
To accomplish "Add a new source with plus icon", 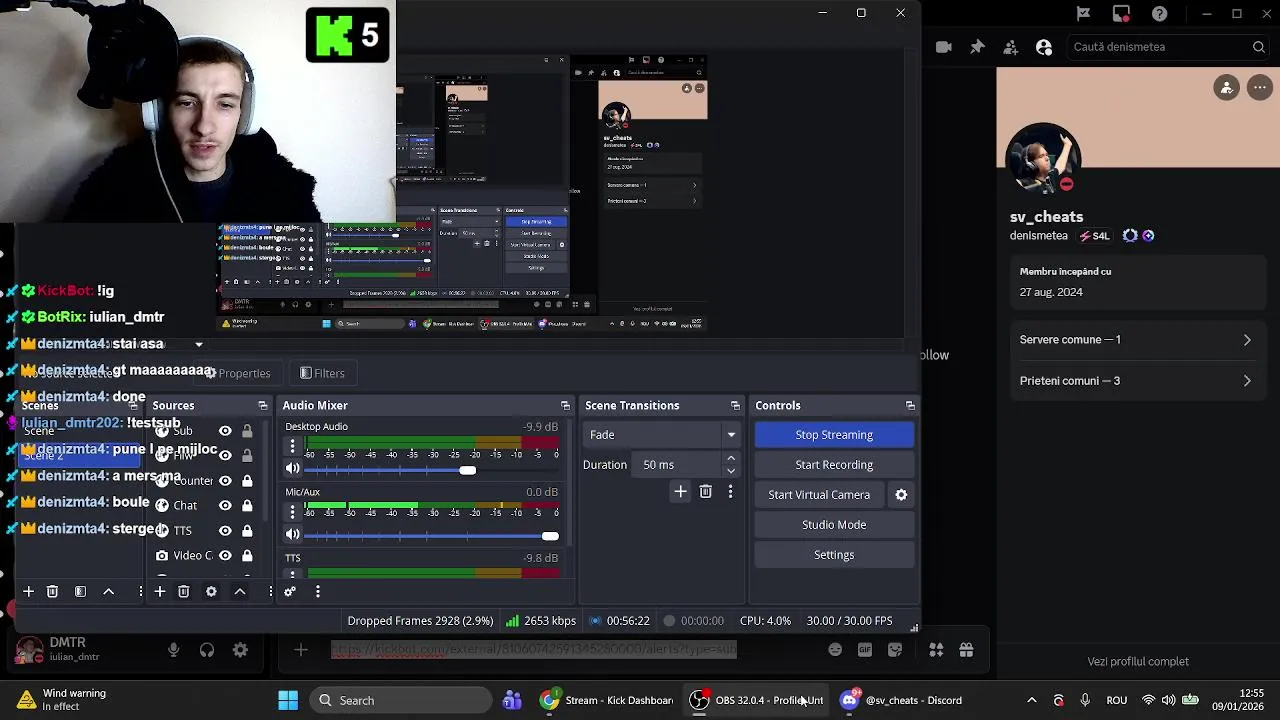I will 159,592.
